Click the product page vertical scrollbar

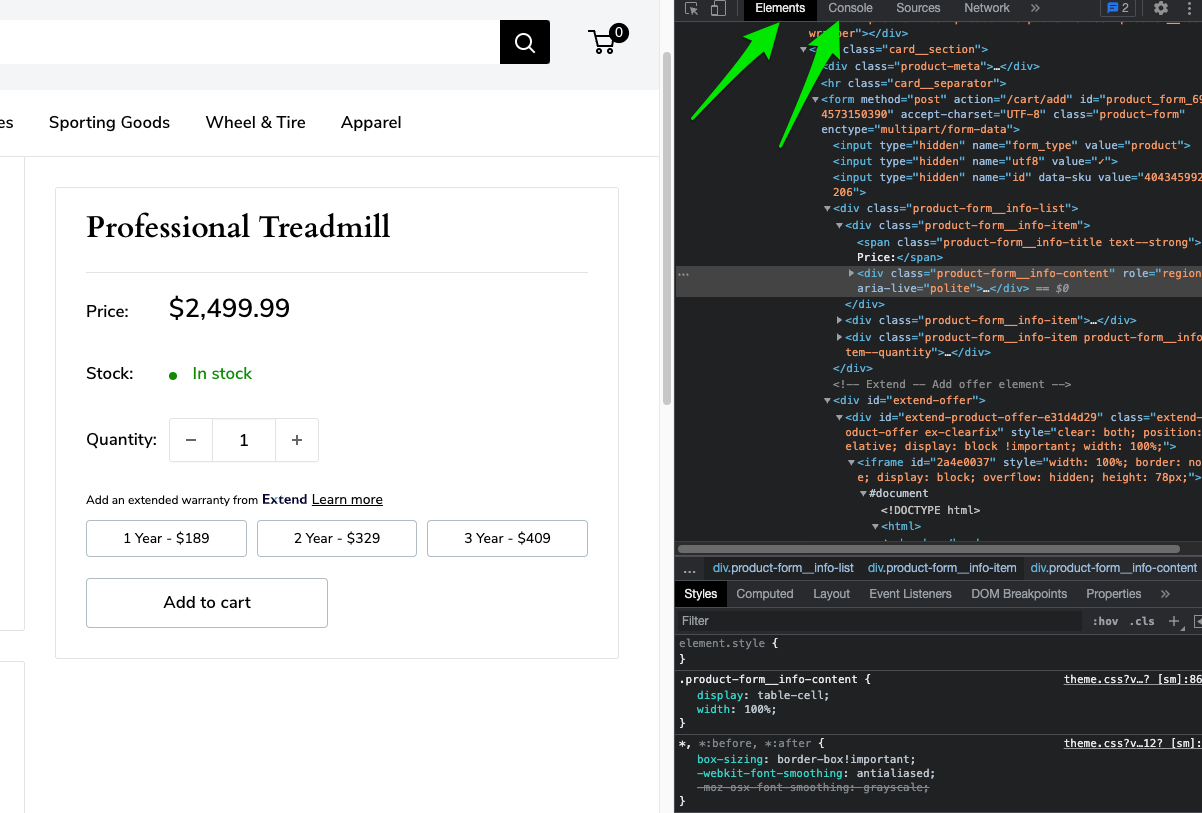(667, 230)
